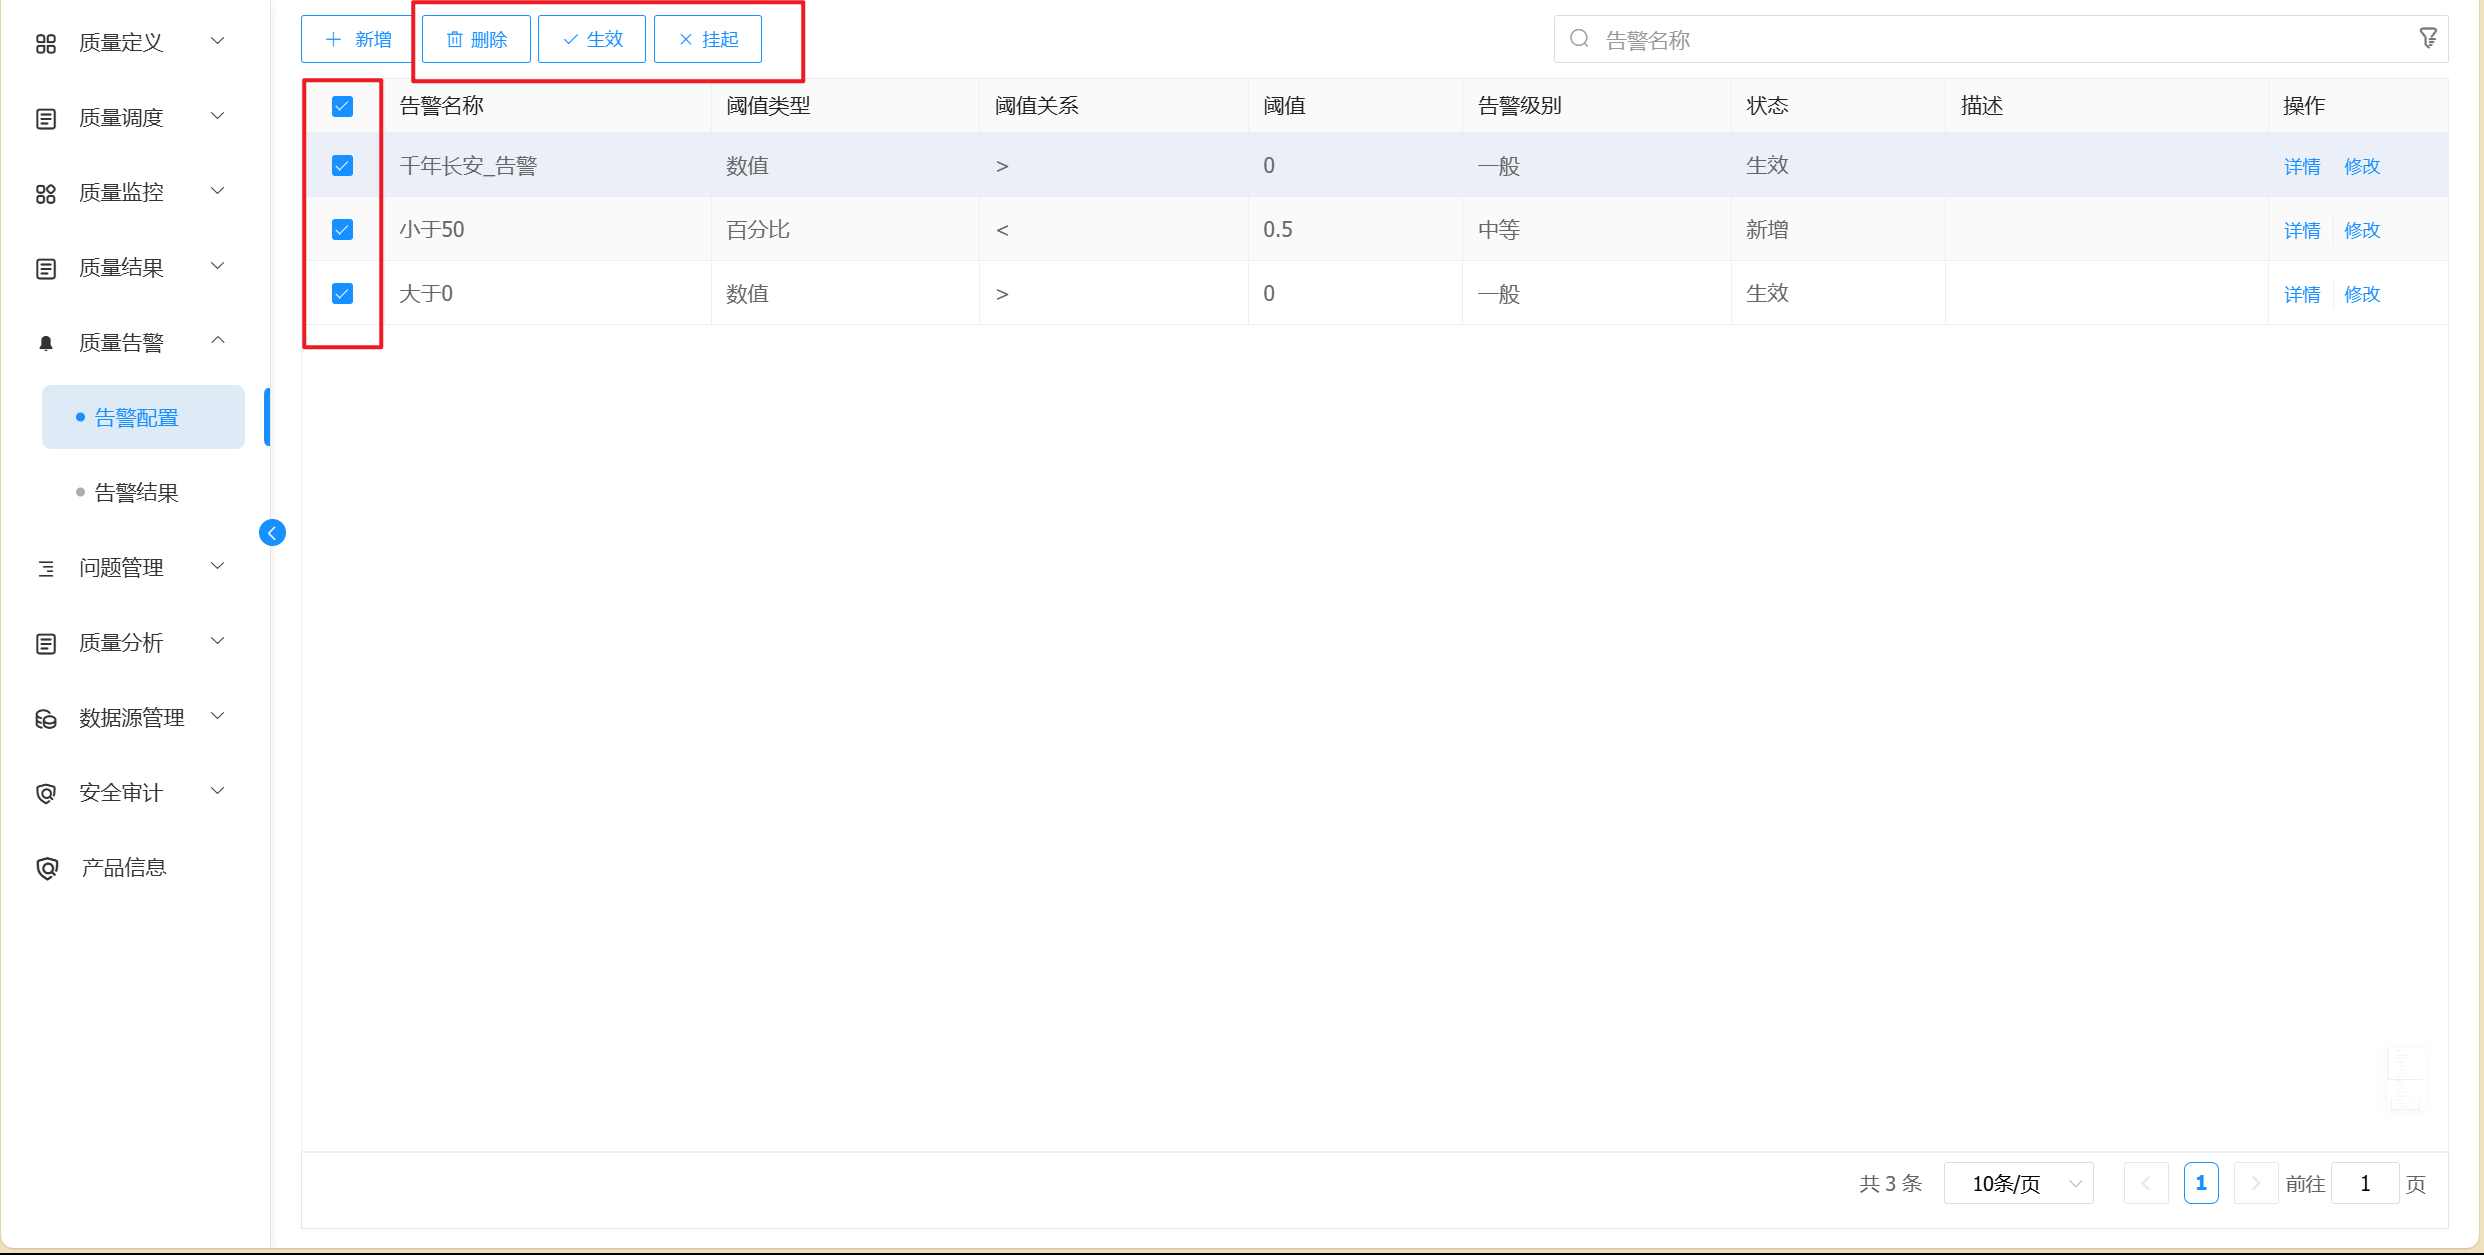Open 详情 link for 大于0 row
Image resolution: width=2484 pixels, height=1255 pixels.
(x=2301, y=294)
